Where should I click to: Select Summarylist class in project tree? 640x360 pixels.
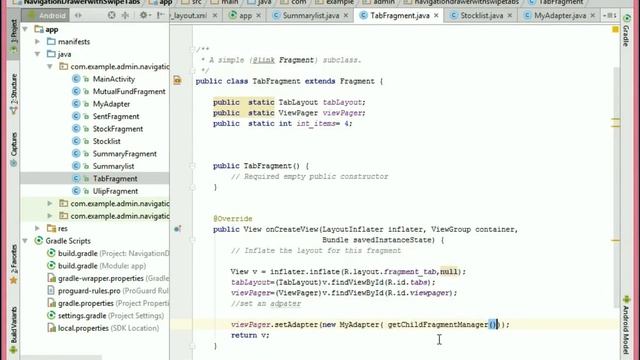(x=113, y=166)
